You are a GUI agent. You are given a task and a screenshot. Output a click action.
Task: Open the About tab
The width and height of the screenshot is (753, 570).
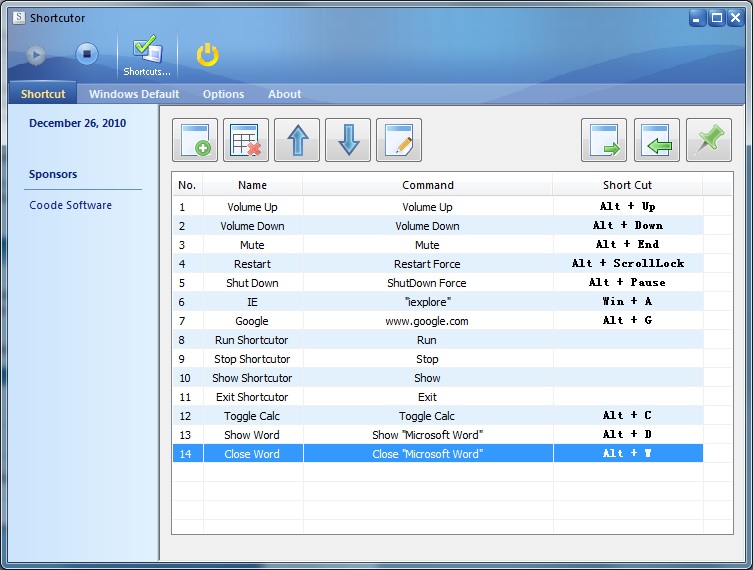(285, 94)
